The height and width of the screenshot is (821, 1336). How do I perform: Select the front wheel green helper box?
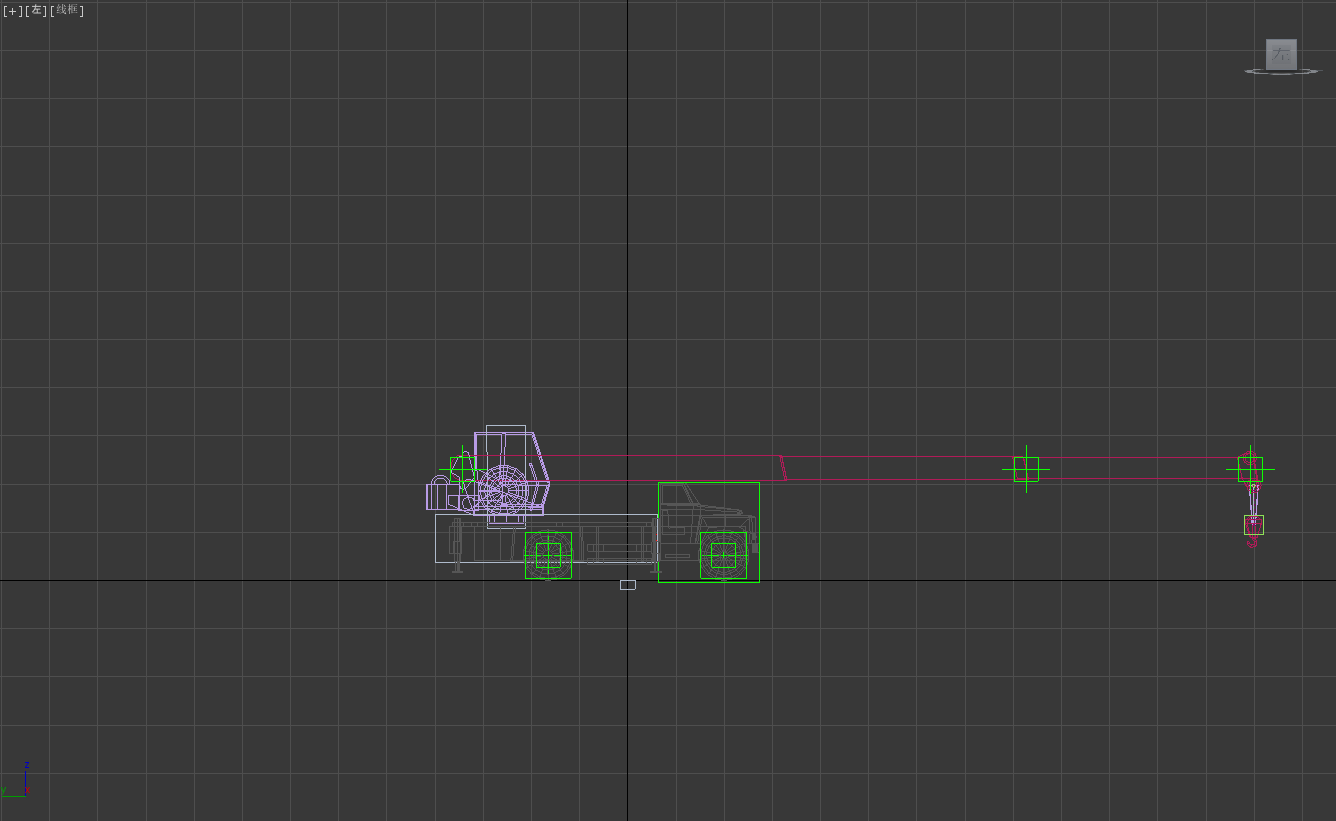click(x=723, y=555)
